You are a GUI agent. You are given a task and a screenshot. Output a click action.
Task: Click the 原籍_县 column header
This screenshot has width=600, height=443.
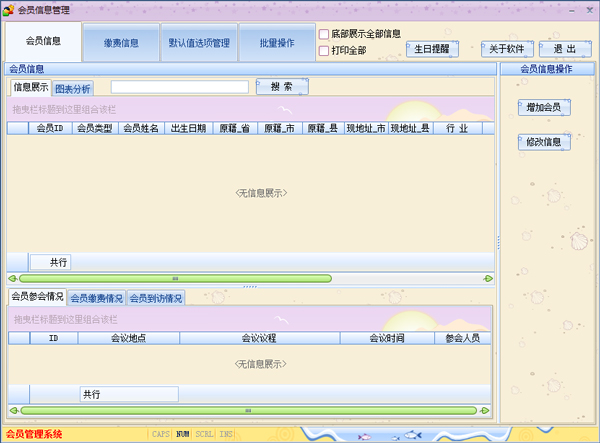(x=323, y=128)
